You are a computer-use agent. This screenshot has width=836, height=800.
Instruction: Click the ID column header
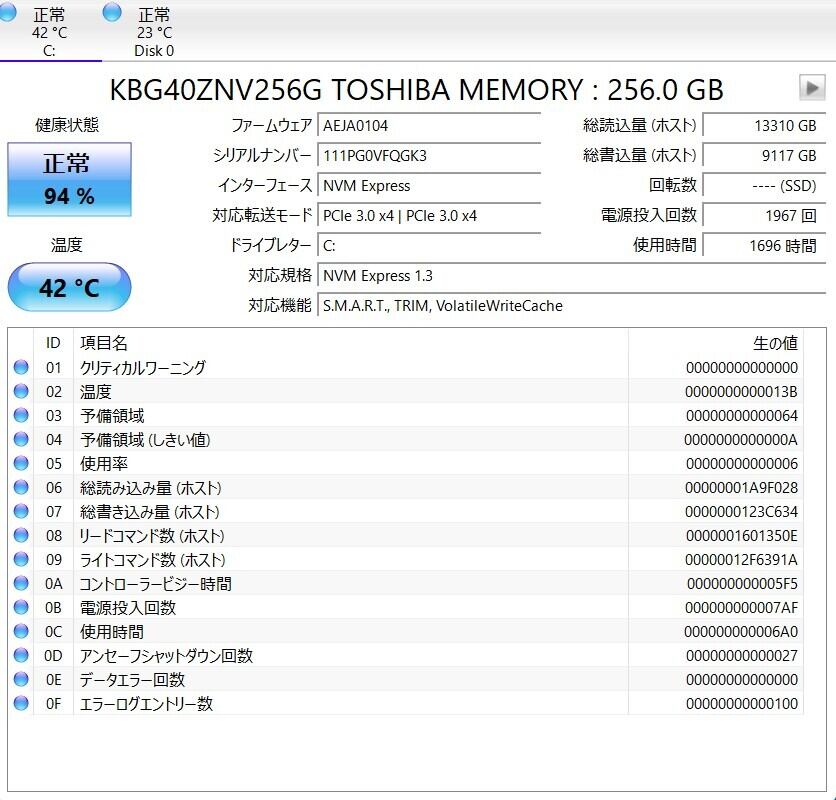53,343
